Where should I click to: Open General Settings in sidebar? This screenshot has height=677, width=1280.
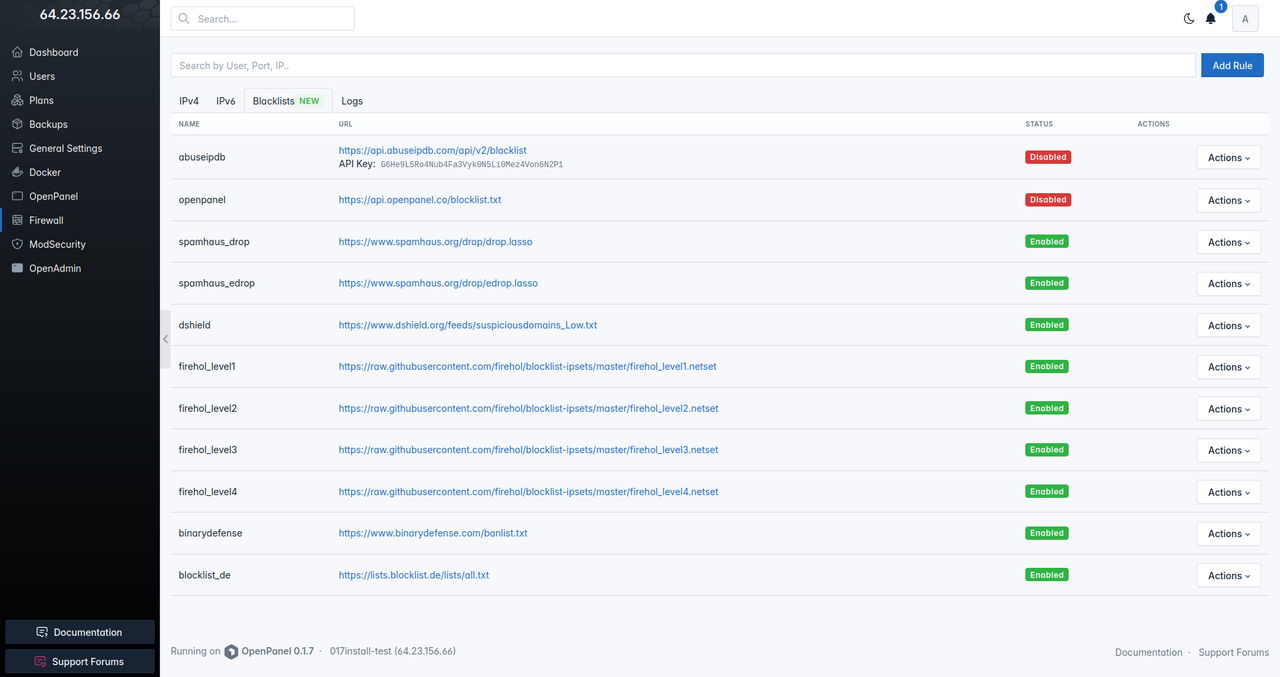[65, 148]
